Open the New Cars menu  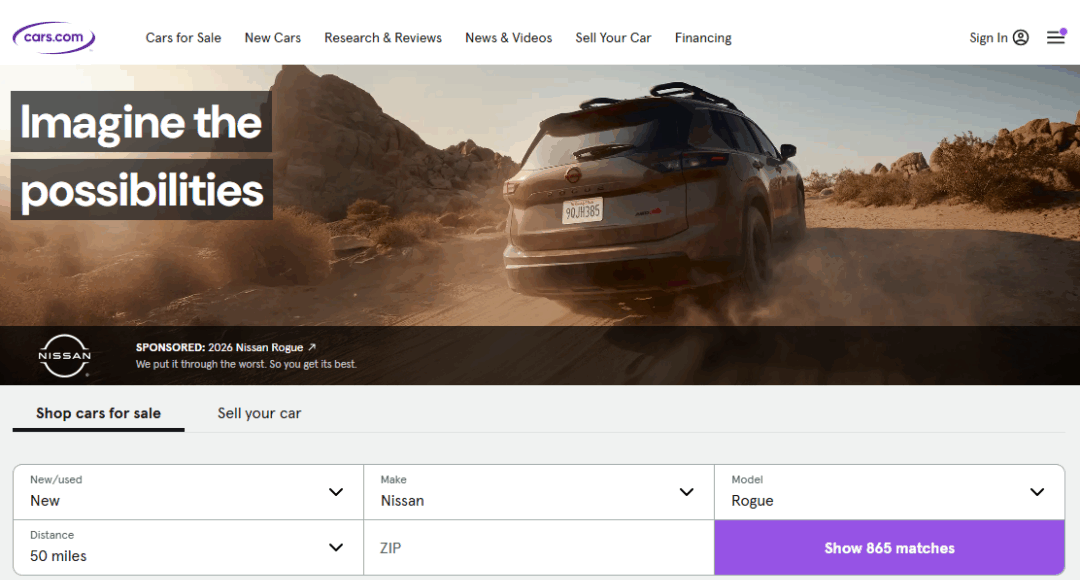coord(273,38)
